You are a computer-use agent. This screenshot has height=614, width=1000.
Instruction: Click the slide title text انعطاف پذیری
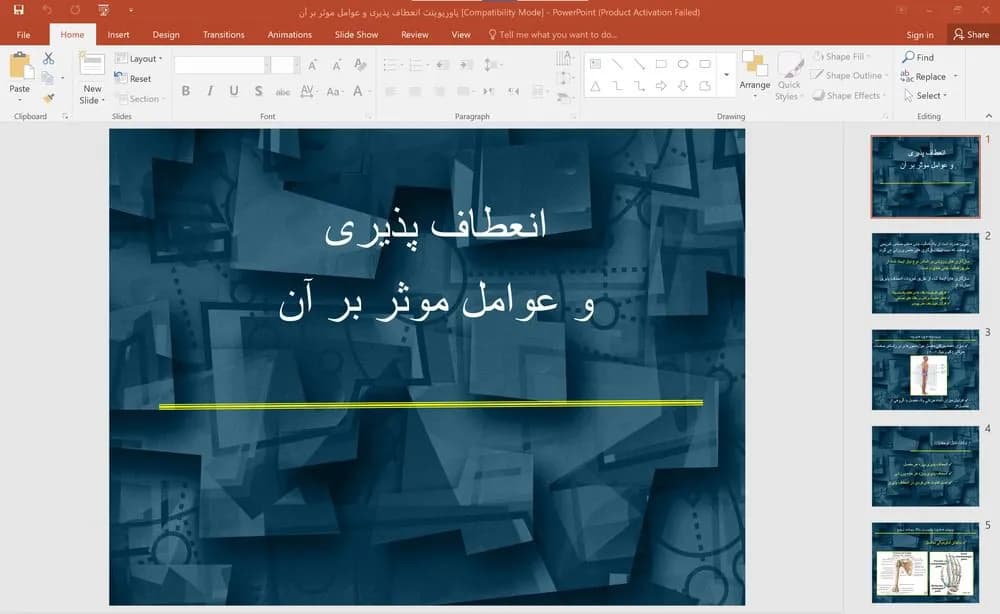(x=436, y=228)
